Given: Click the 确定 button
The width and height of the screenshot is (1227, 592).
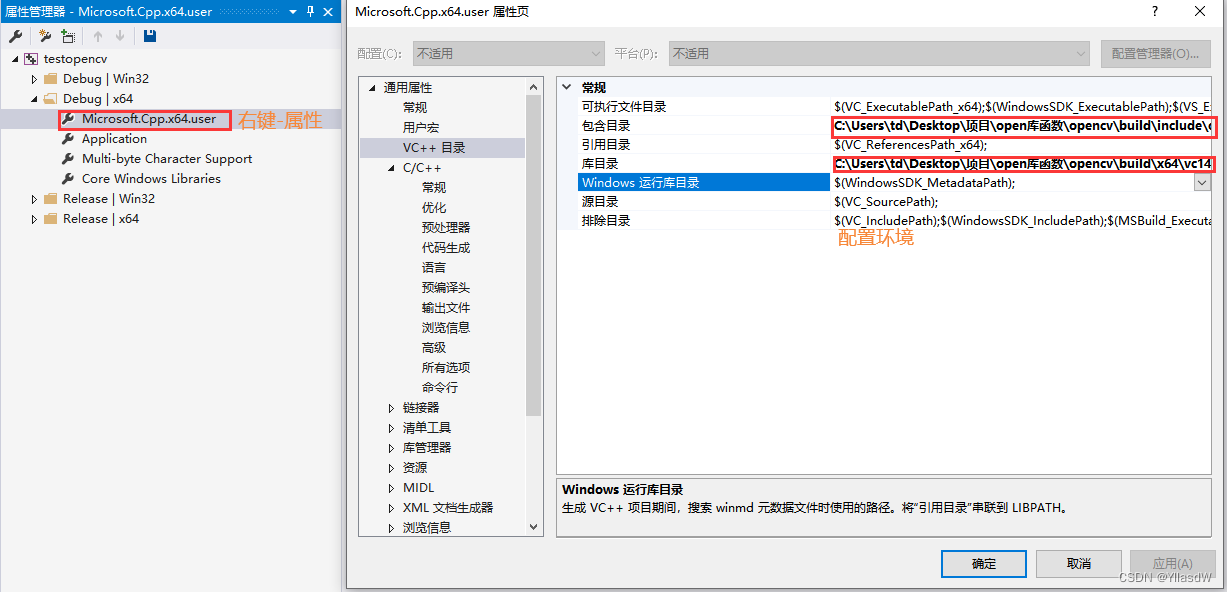Looking at the screenshot, I should click(x=984, y=564).
